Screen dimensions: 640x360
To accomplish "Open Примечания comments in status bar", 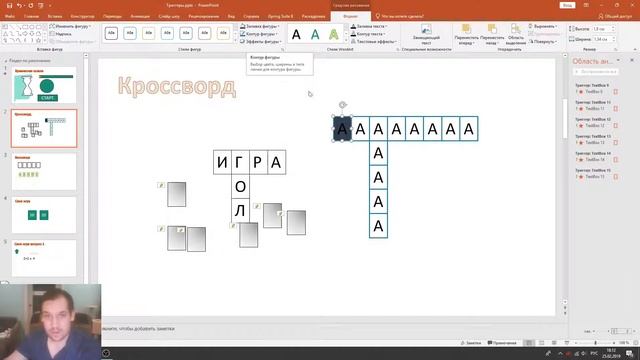I will coord(502,343).
